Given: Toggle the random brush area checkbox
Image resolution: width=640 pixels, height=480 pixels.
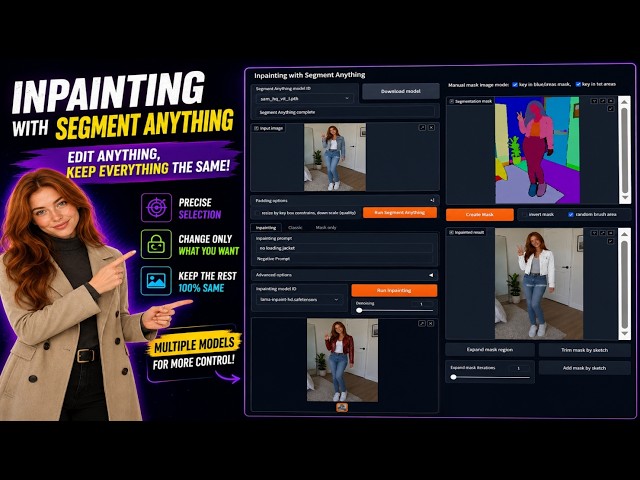Looking at the screenshot, I should point(571,214).
